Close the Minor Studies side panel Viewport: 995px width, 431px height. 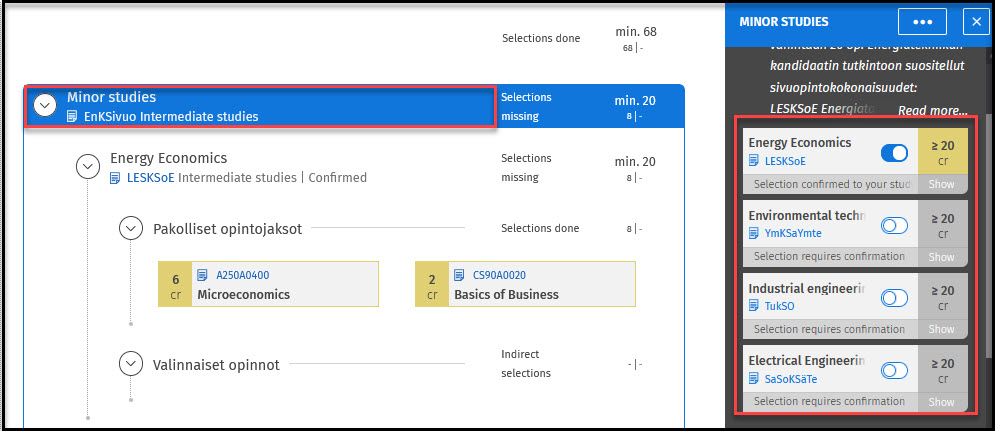click(975, 21)
